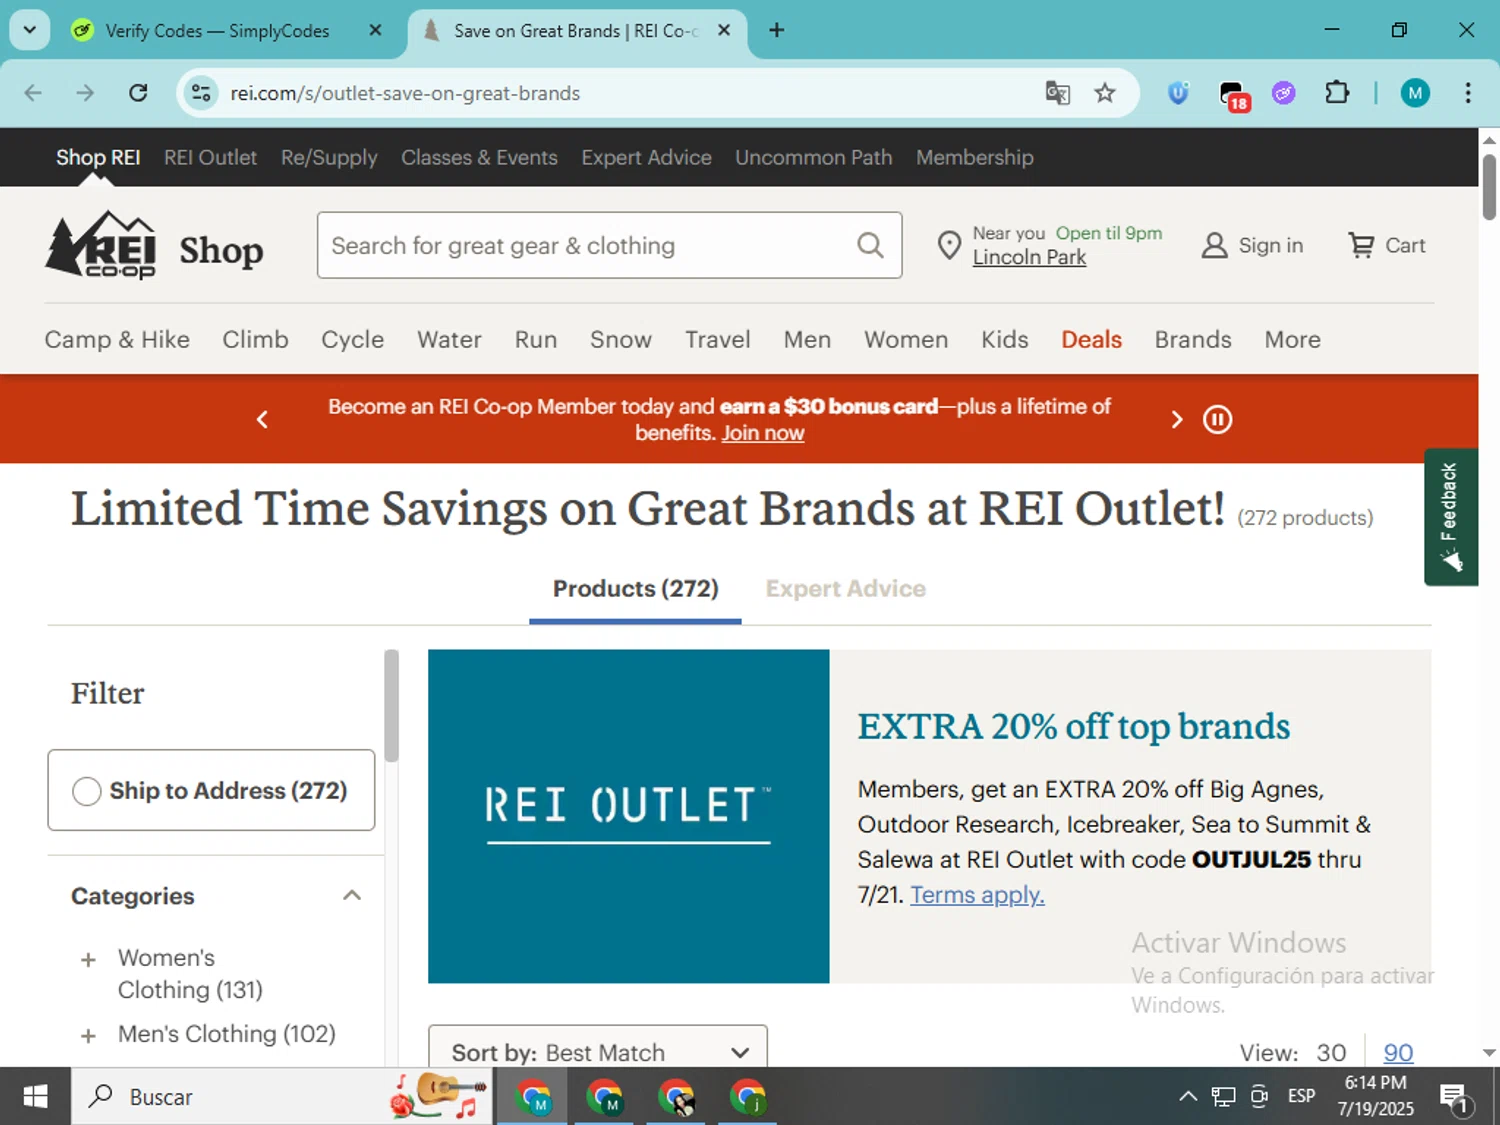Viewport: 1500px width, 1125px height.
Task: Open the extension with red 18 badge
Action: click(1234, 95)
